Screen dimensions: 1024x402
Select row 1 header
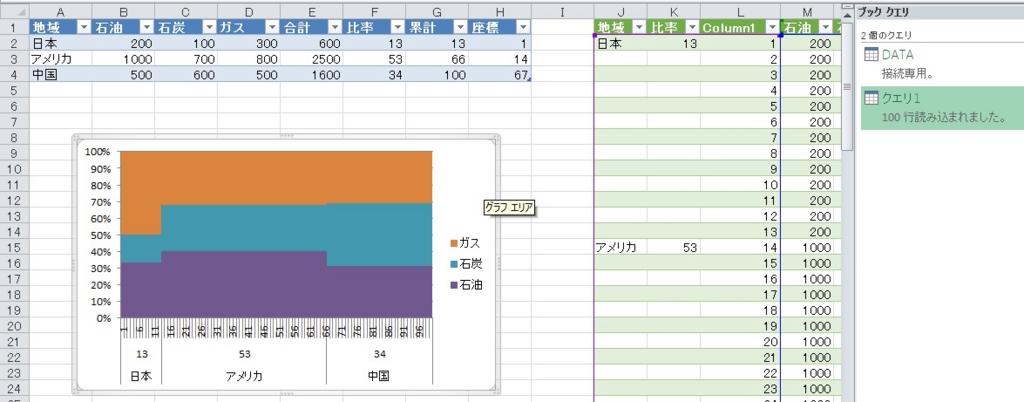pyautogui.click(x=14, y=27)
